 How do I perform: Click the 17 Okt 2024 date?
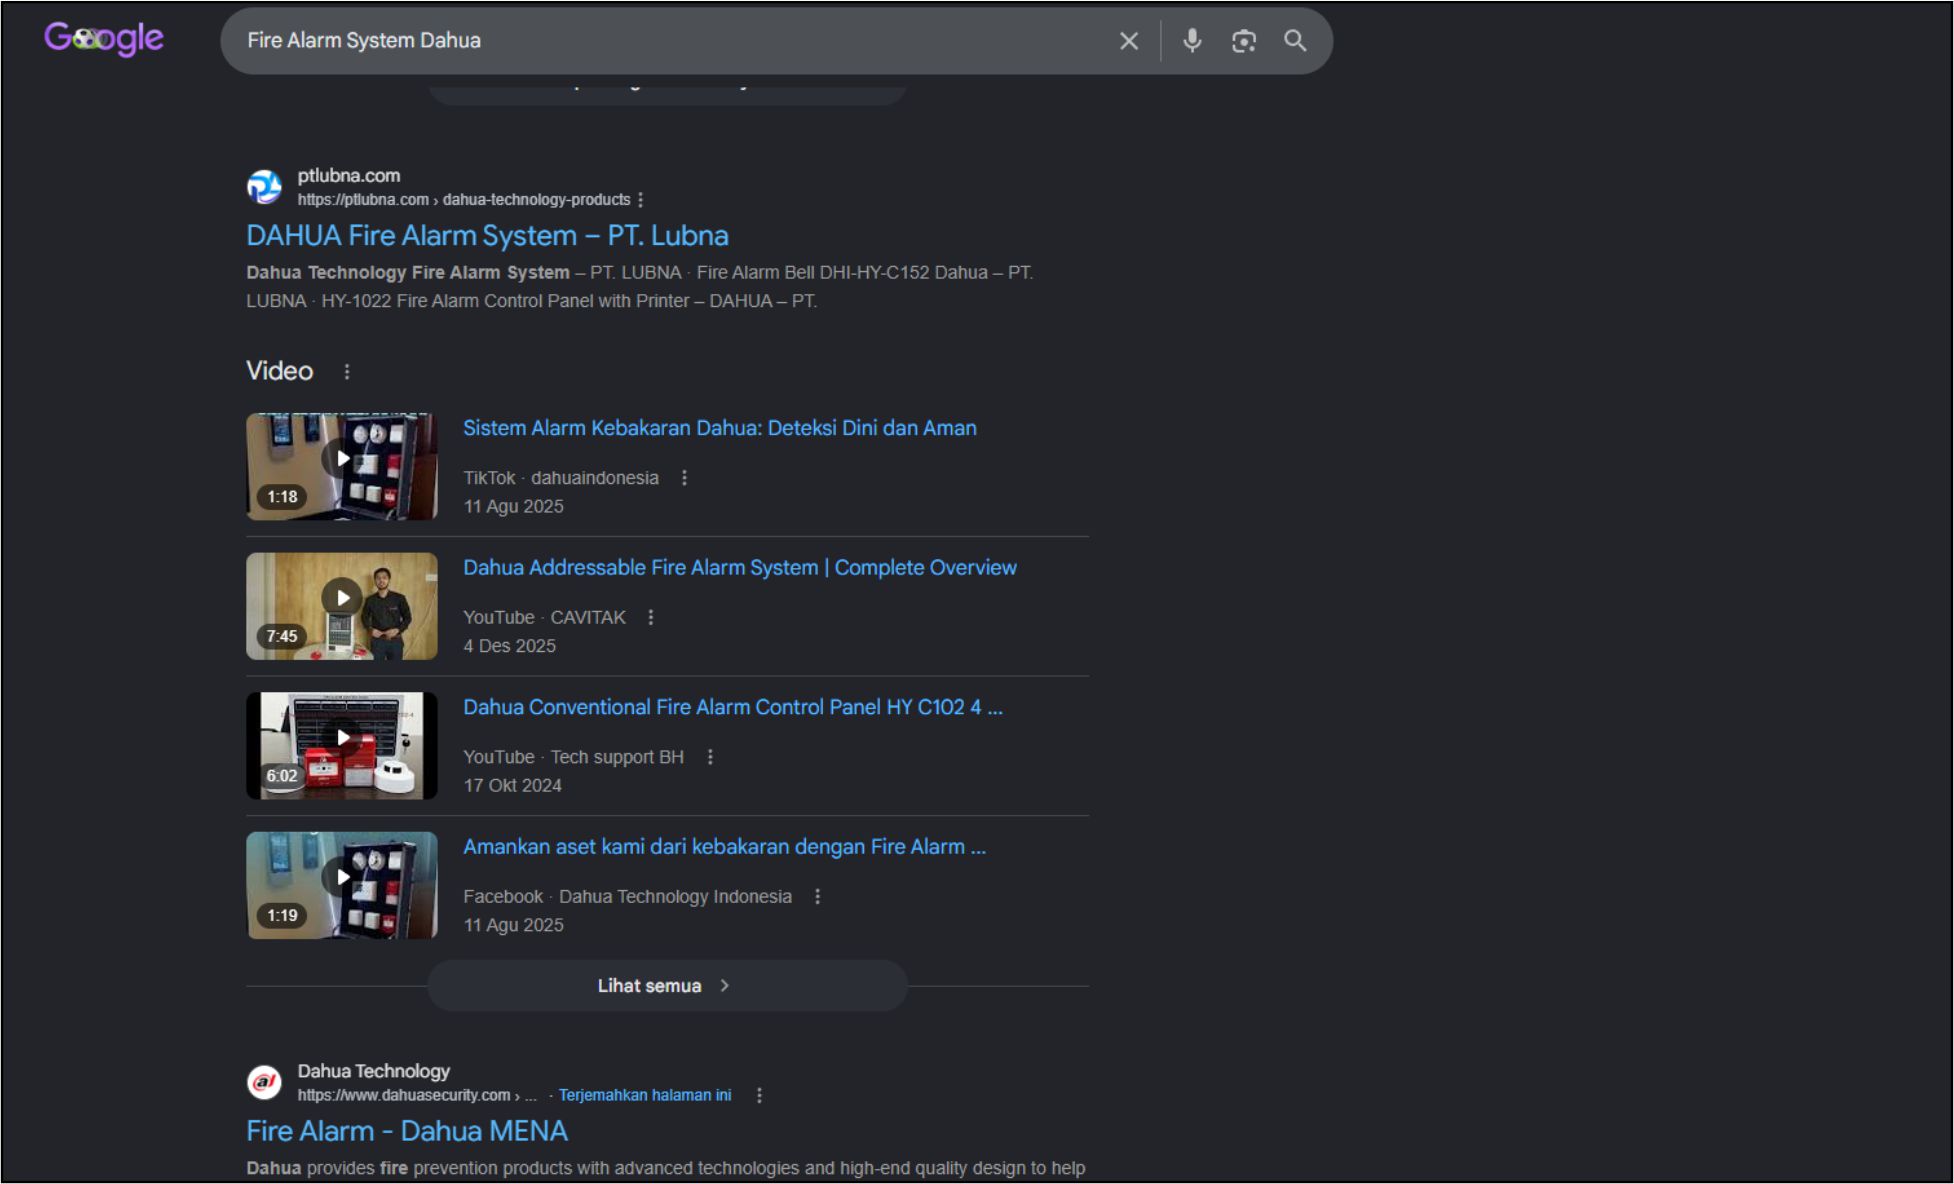[513, 786]
